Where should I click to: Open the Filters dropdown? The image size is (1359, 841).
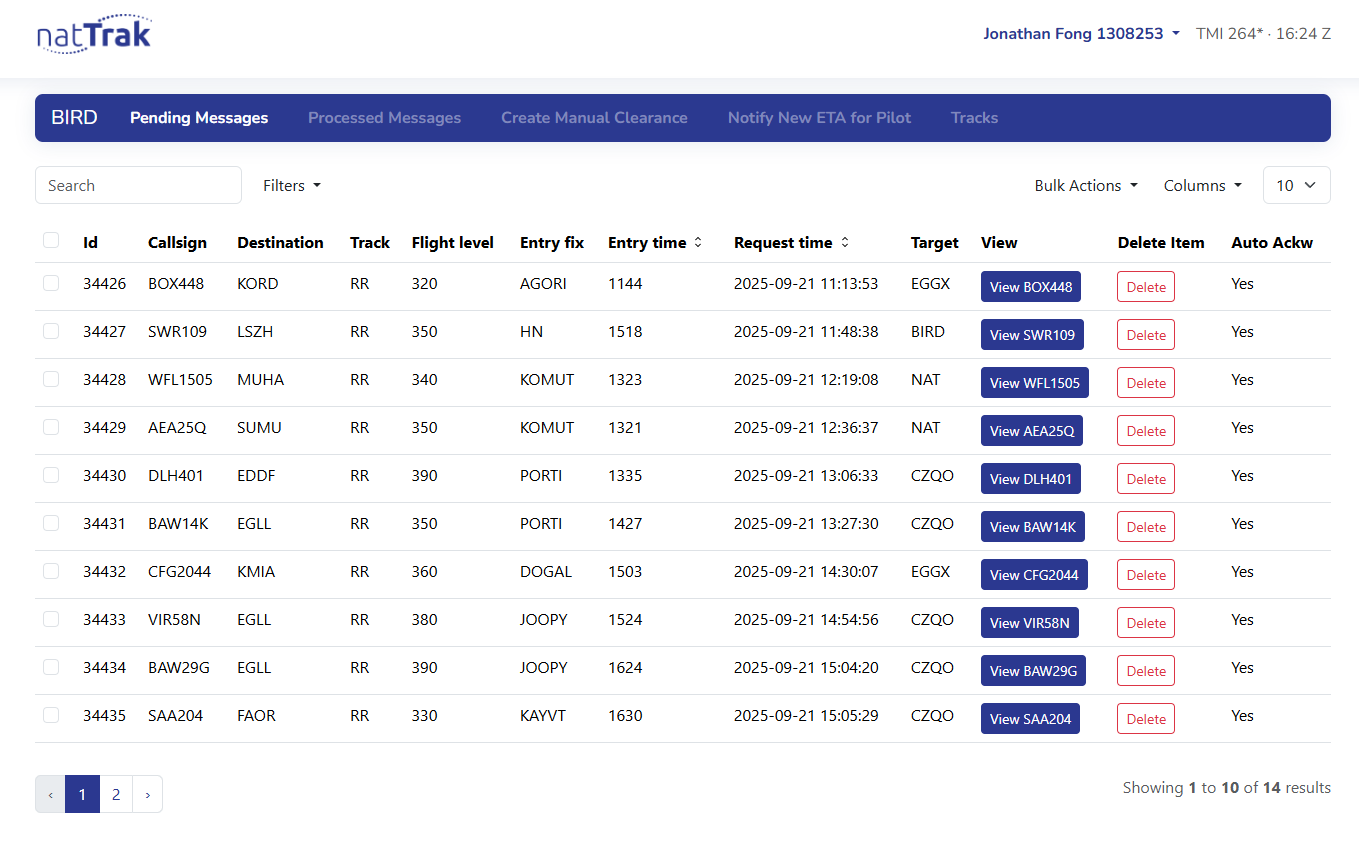[292, 185]
